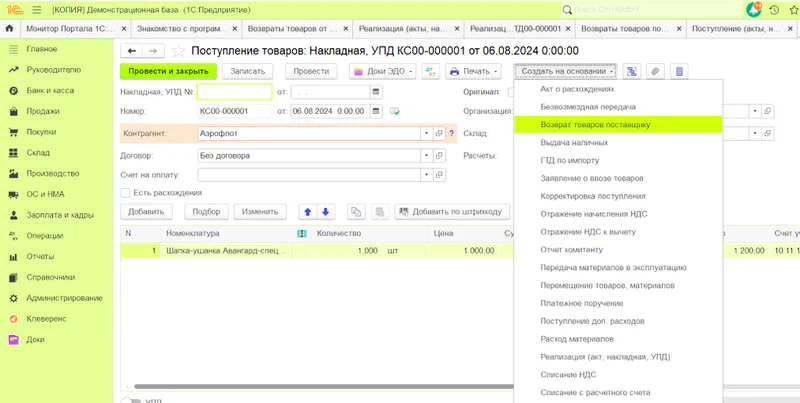
Task: Check the 'Есть расхождения' checkbox
Action: (x=125, y=193)
